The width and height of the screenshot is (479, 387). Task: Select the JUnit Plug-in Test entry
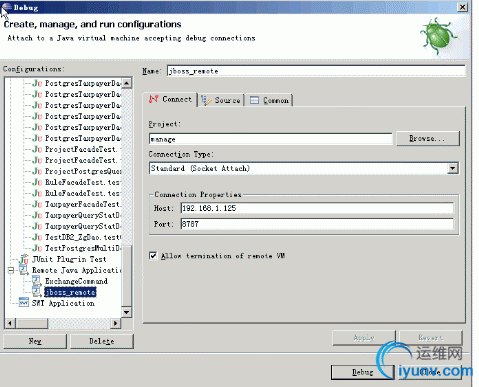tap(69, 259)
